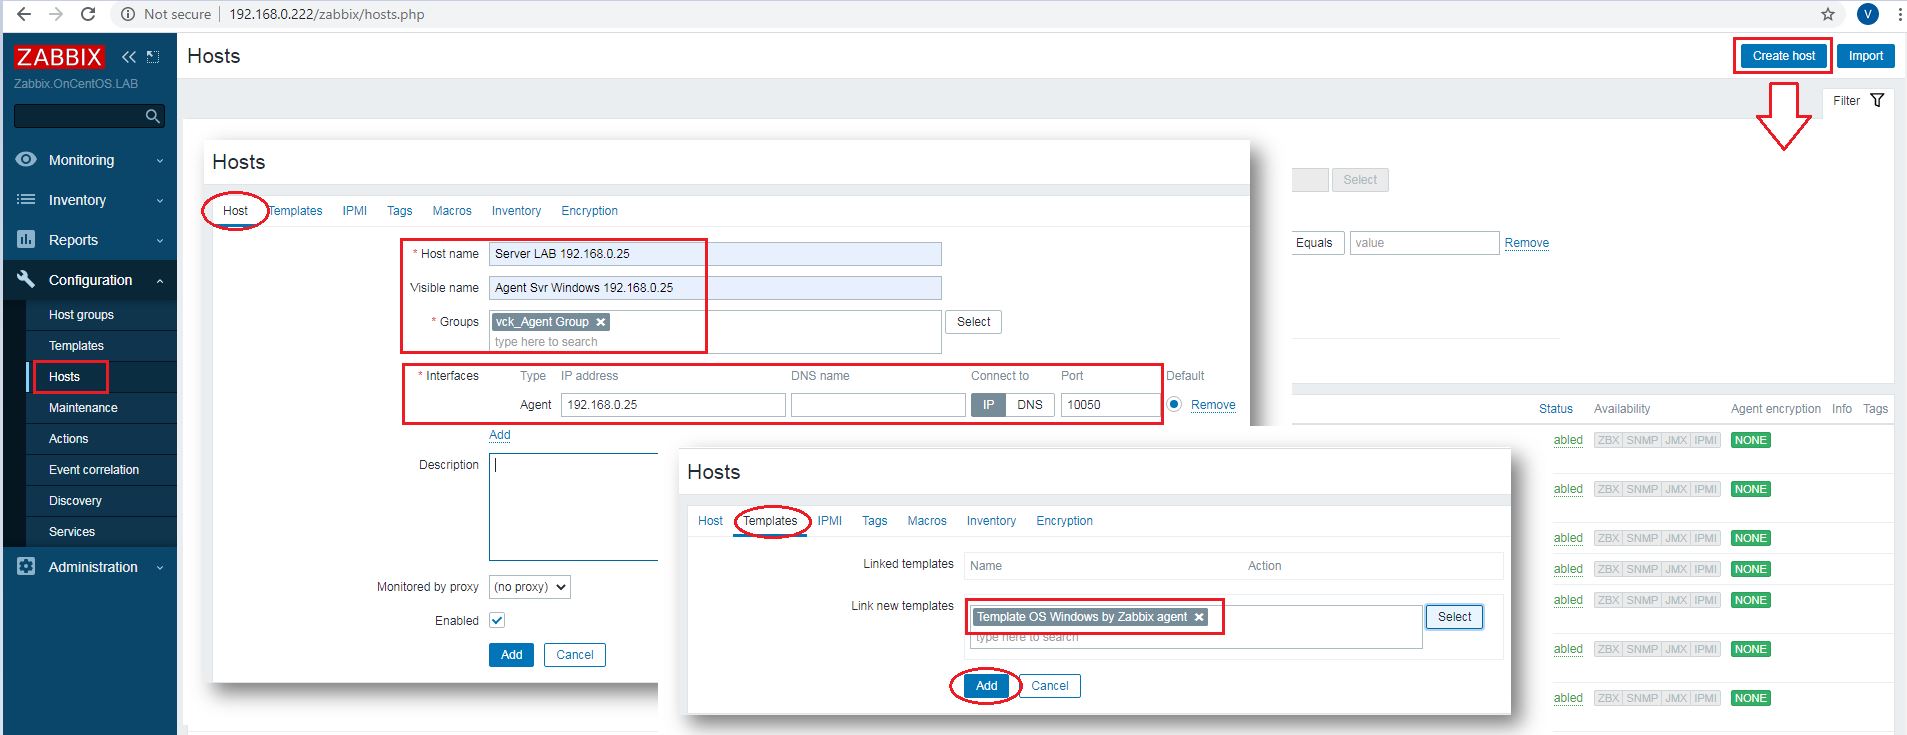Expand the Administration menu section

(159, 567)
